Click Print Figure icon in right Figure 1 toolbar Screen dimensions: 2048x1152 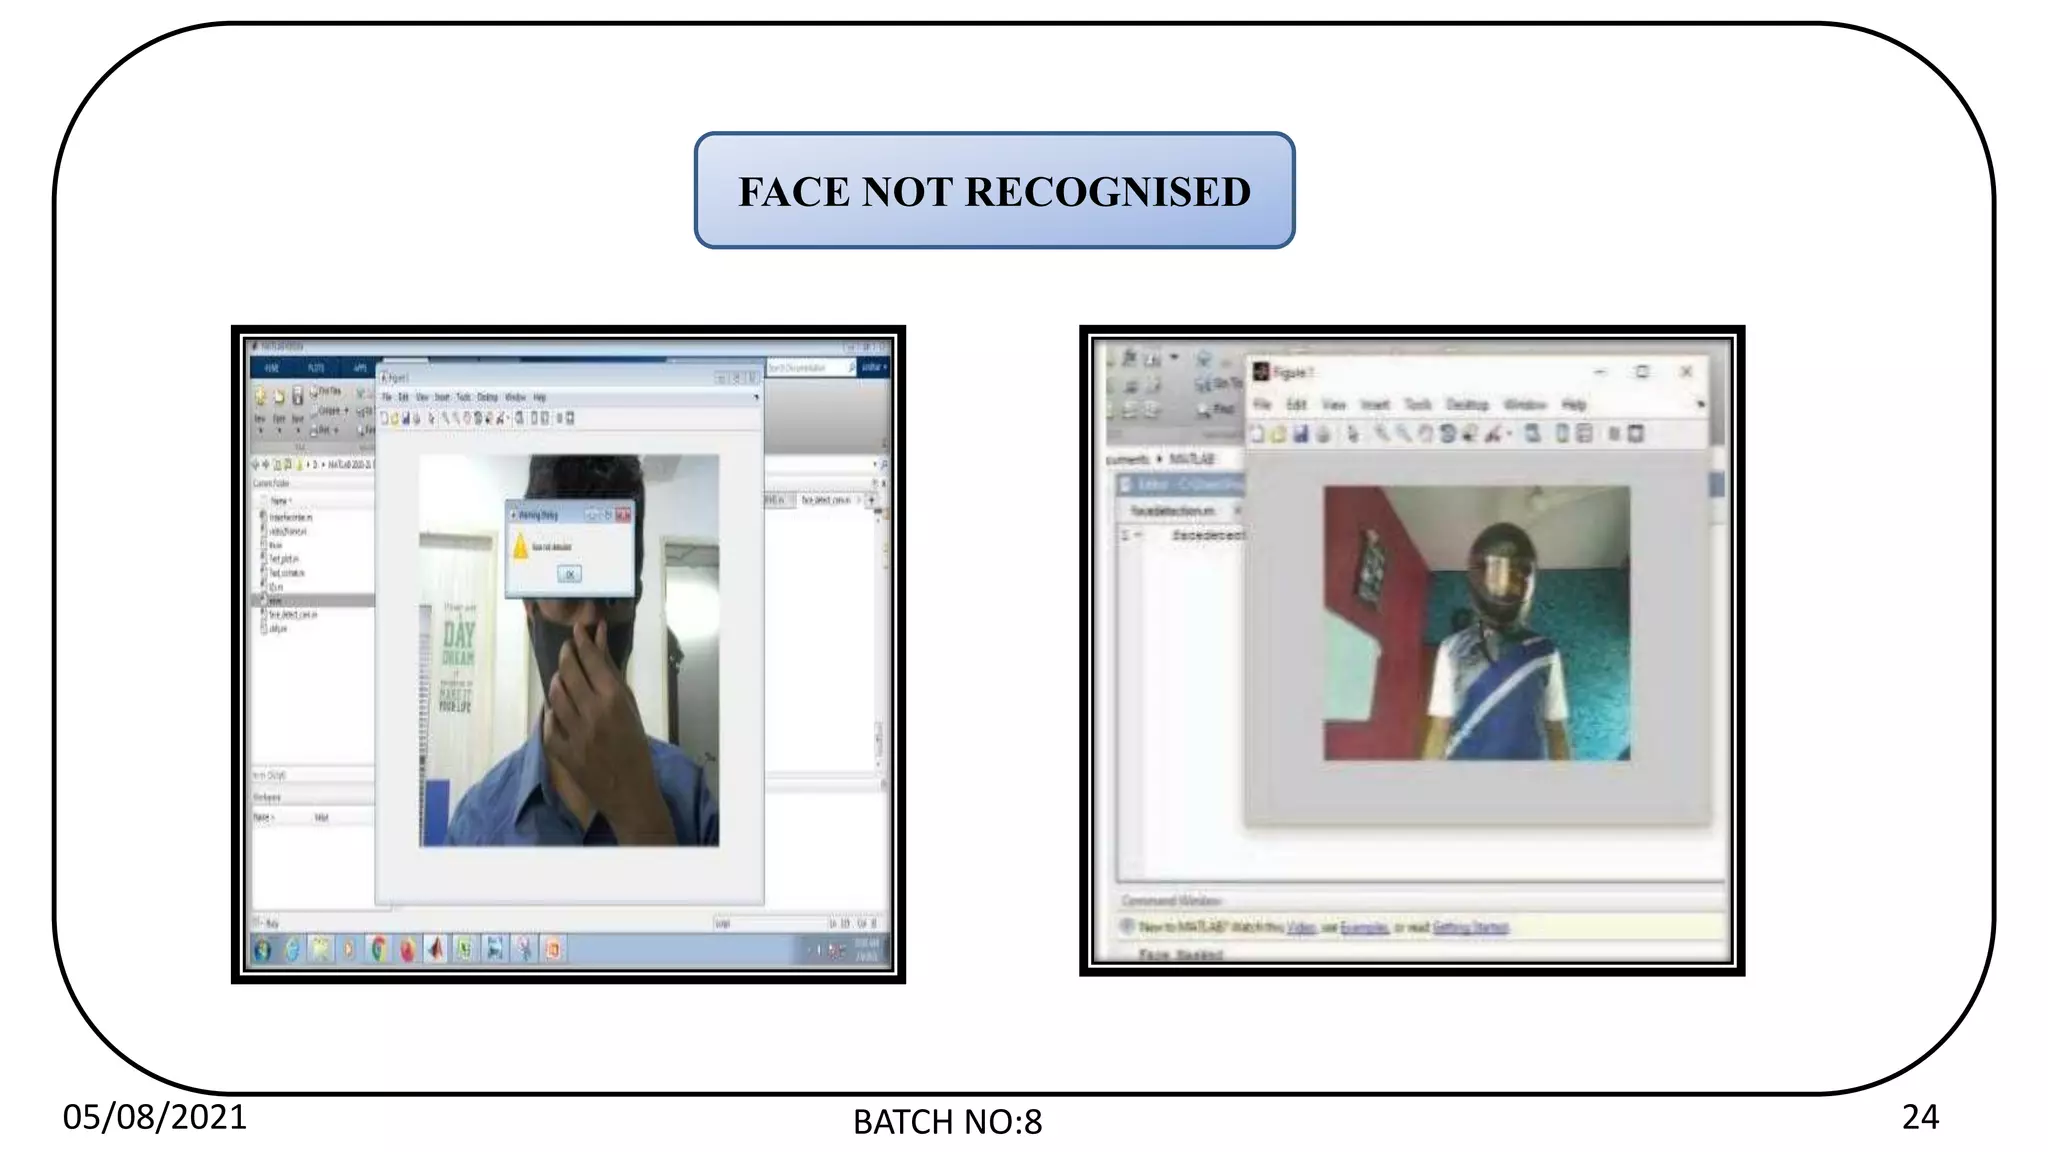(1323, 434)
